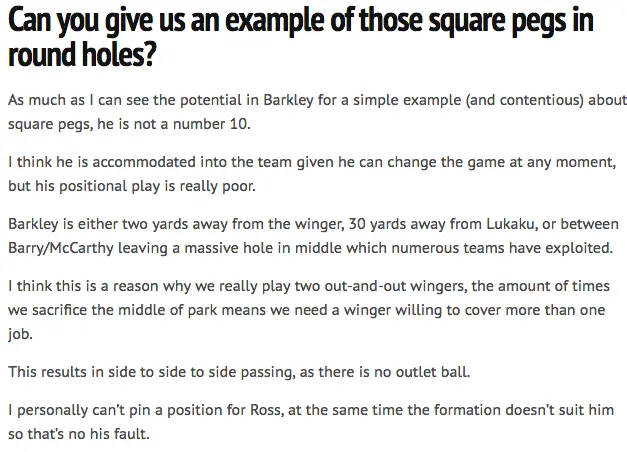The height and width of the screenshot is (452, 627).
Task: Click the paragraph starting "I think he is accommodated"
Action: pyautogui.click(x=300, y=172)
